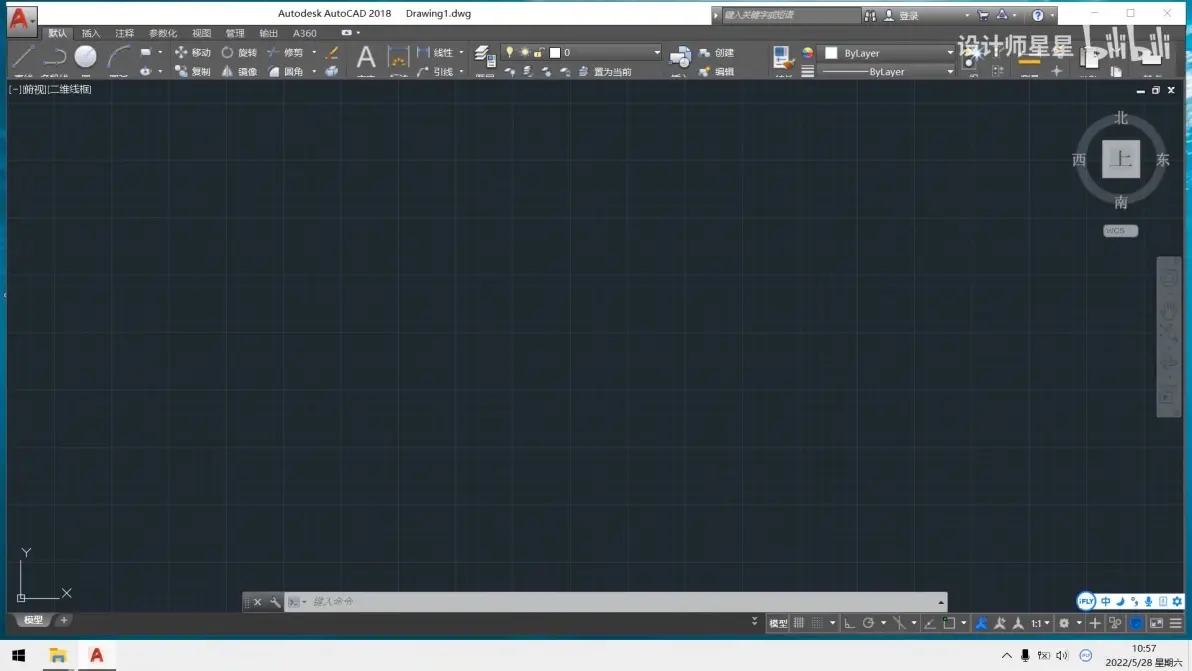The image size is (1192, 671).
Task: Open the 1:1 annotation scale dropdown
Action: coord(1040,623)
